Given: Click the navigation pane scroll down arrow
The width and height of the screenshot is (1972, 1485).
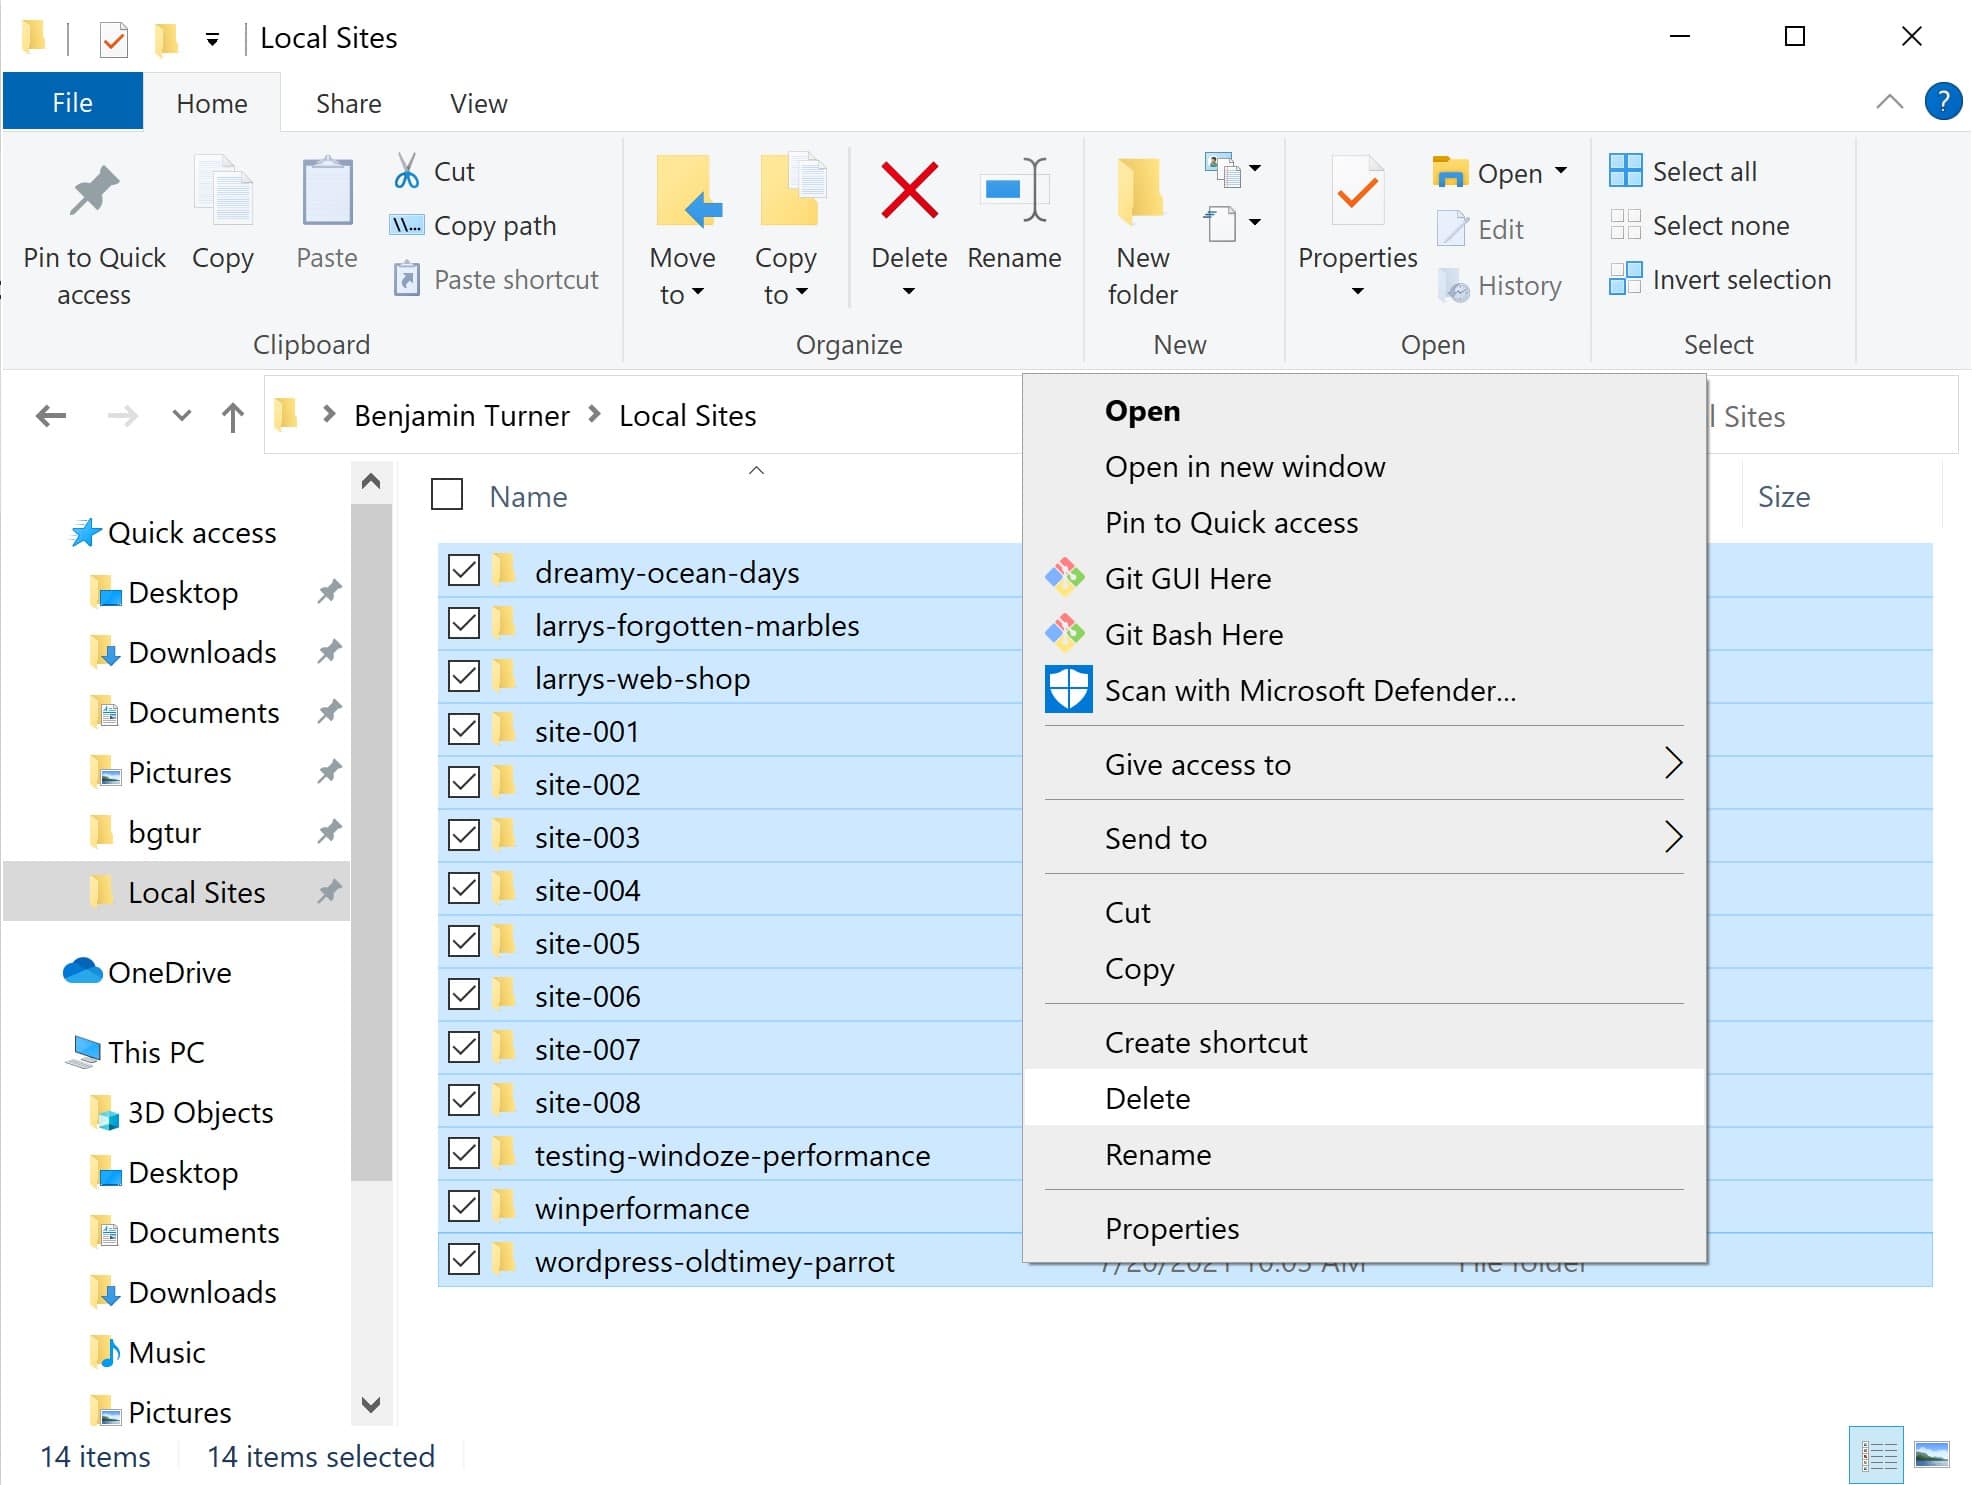Looking at the screenshot, I should 371,1404.
